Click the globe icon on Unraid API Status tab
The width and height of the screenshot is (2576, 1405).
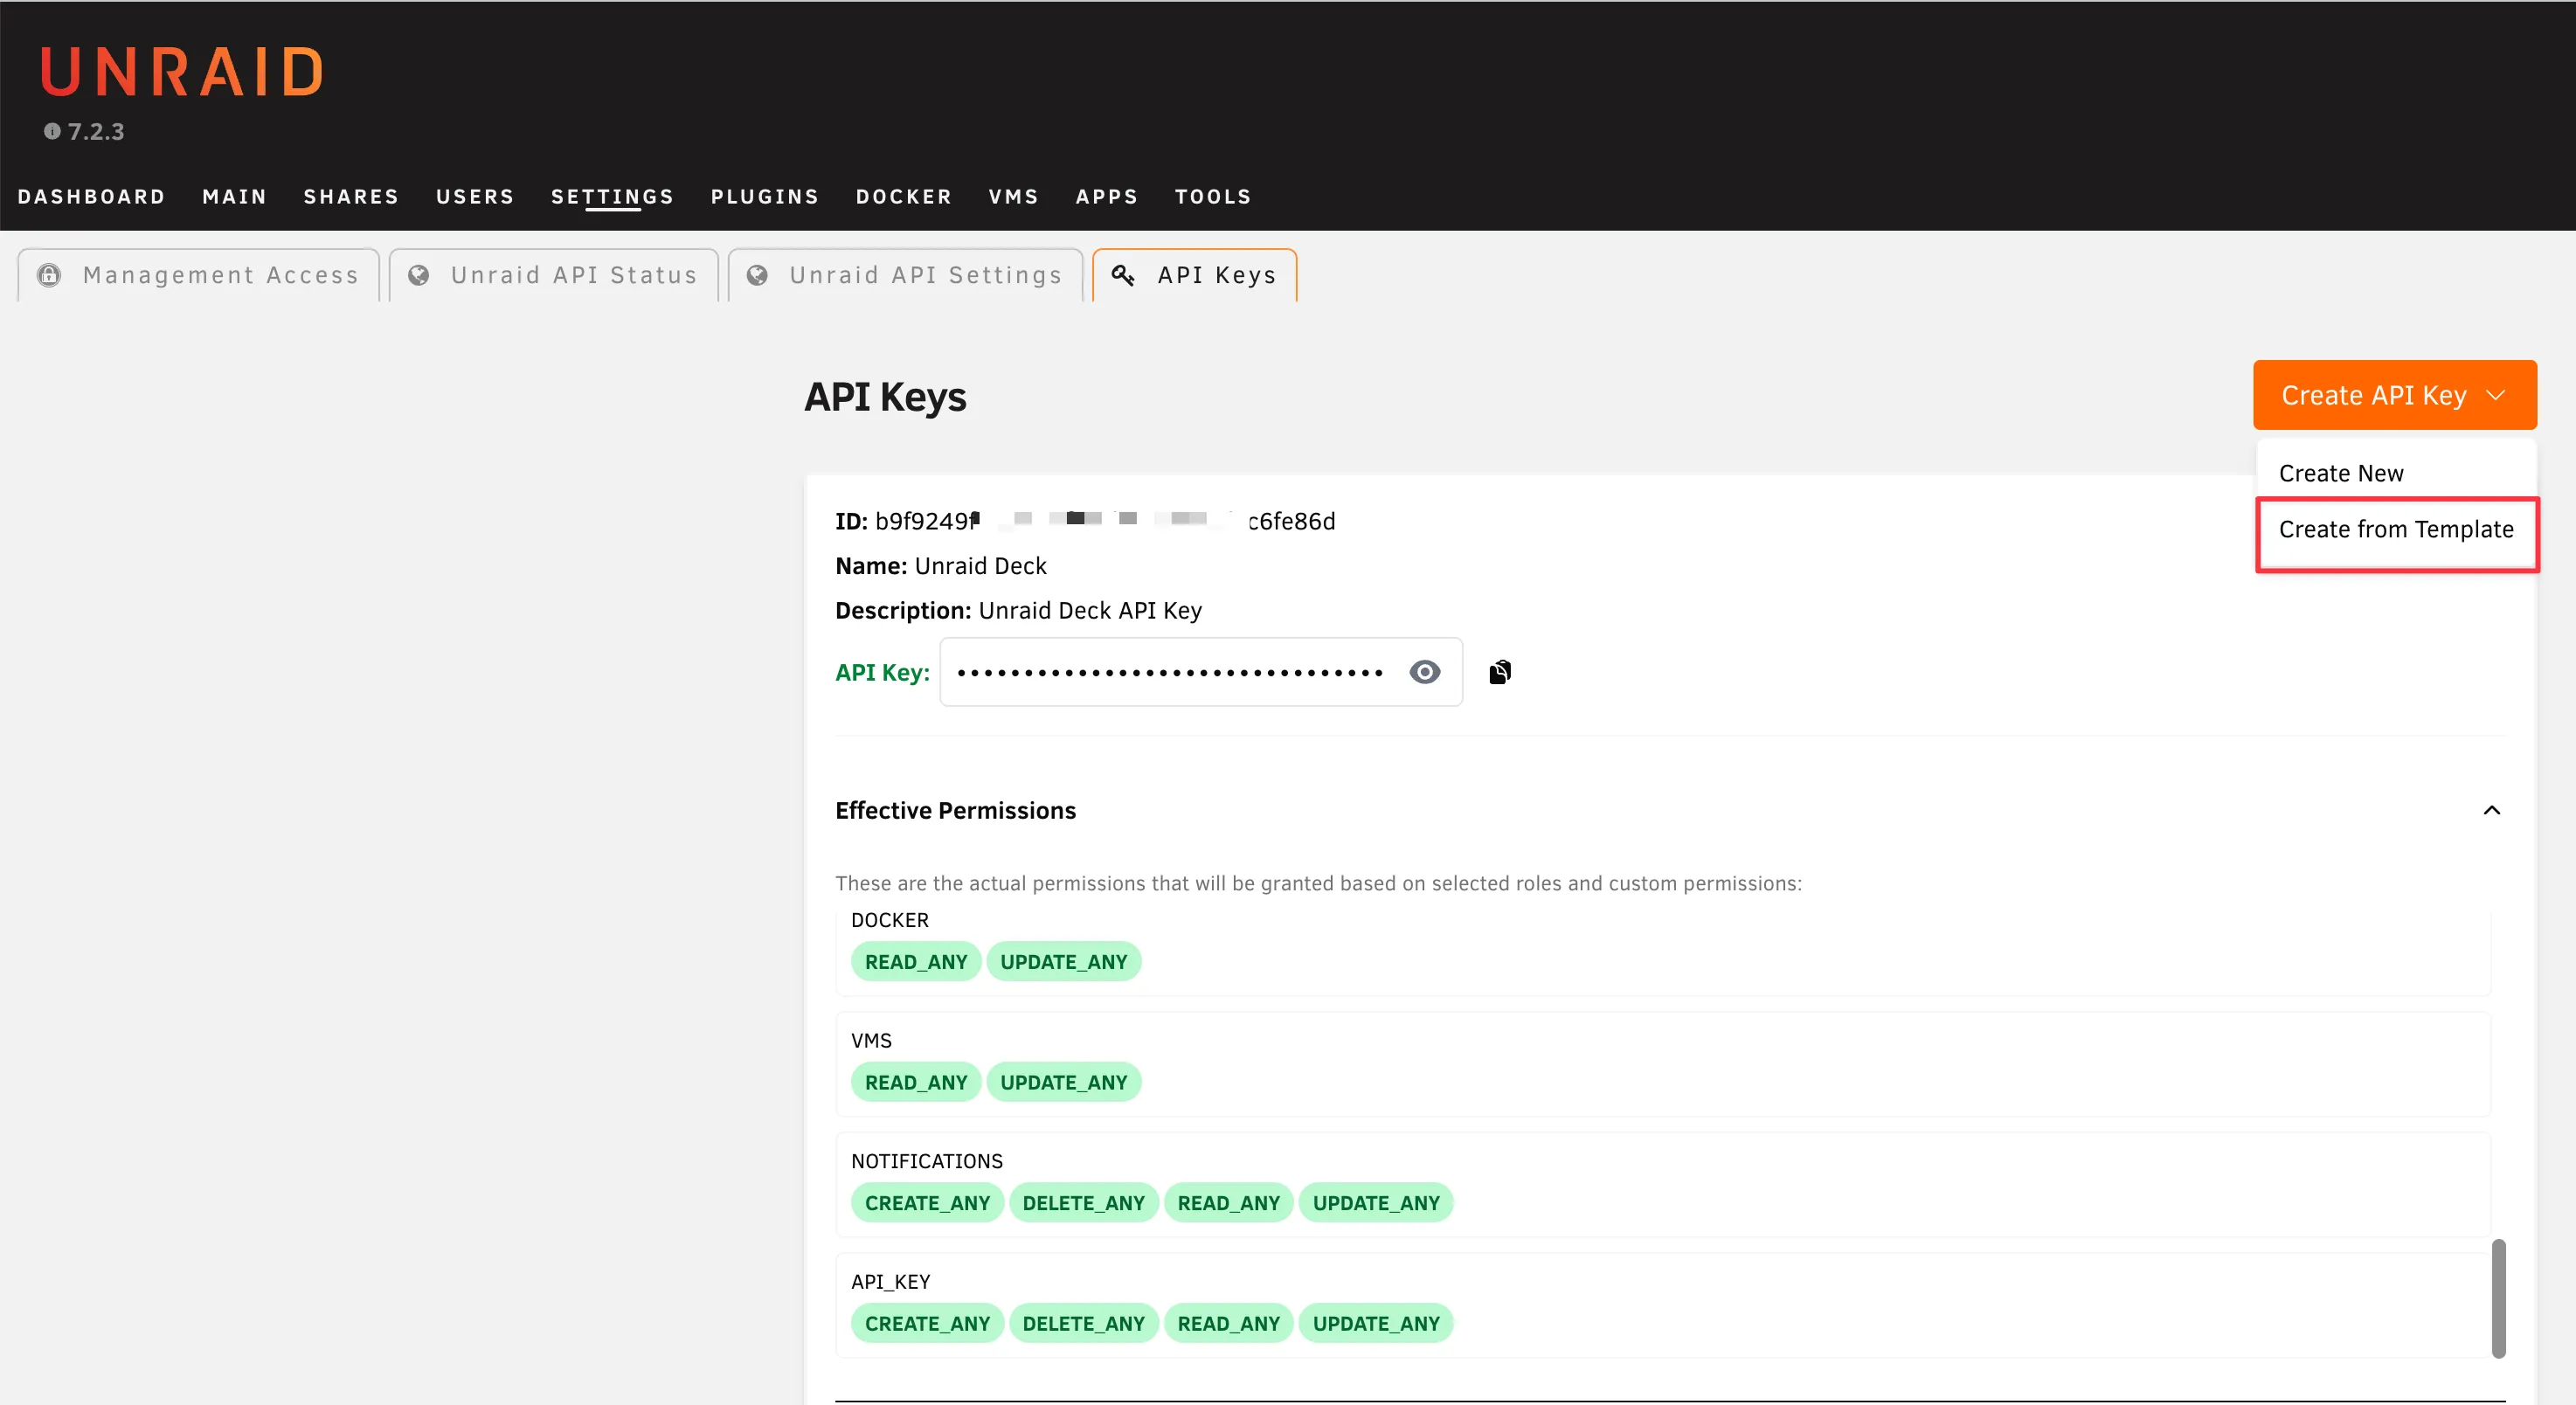click(419, 275)
